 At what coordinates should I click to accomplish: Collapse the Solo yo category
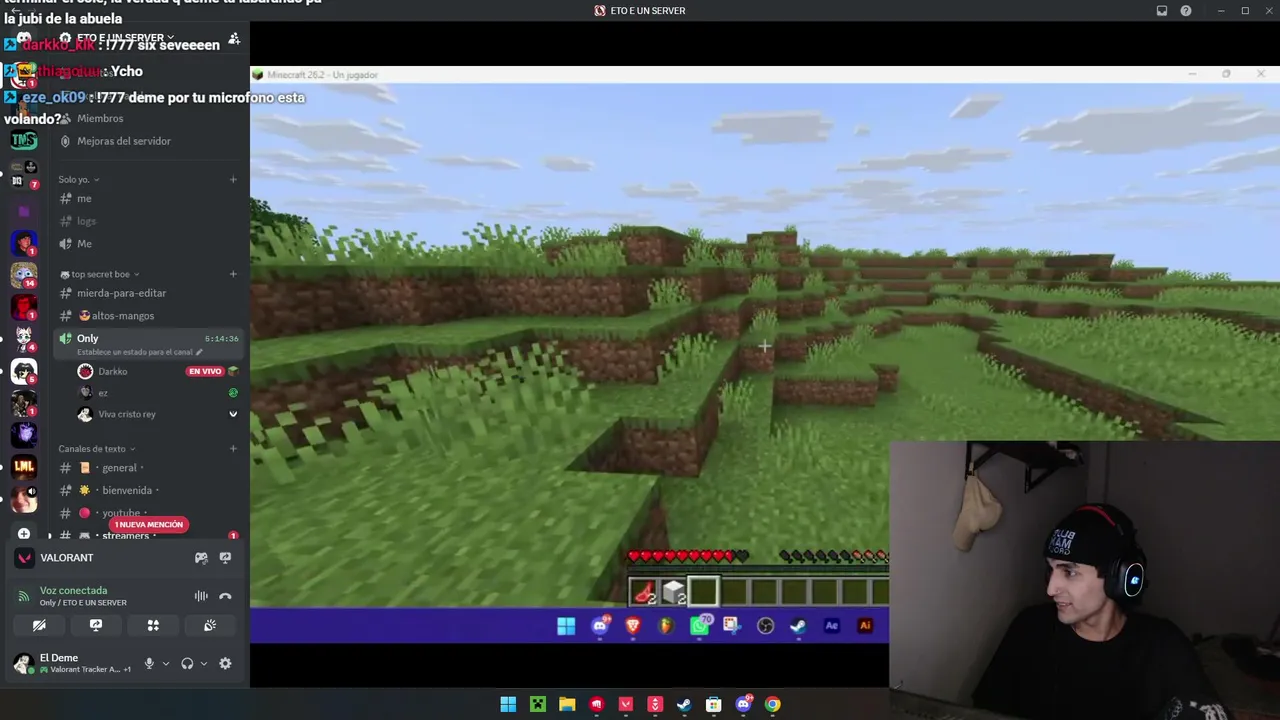coord(78,180)
